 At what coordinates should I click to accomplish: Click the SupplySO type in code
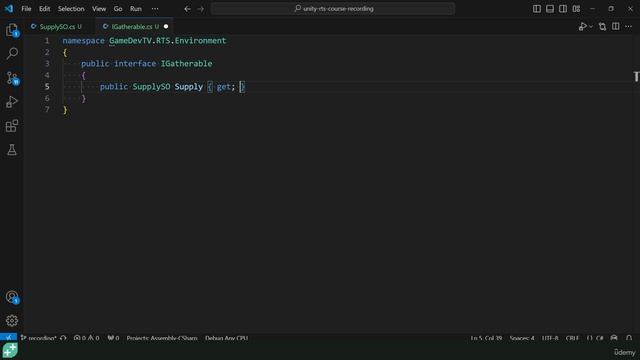point(151,87)
